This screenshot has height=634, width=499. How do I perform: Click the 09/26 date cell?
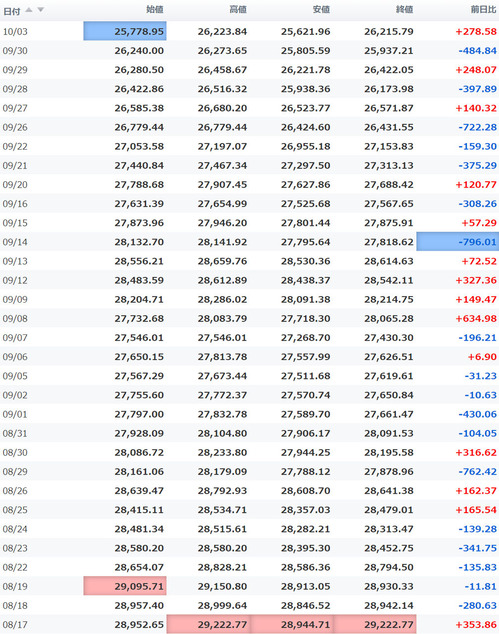pyautogui.click(x=15, y=127)
